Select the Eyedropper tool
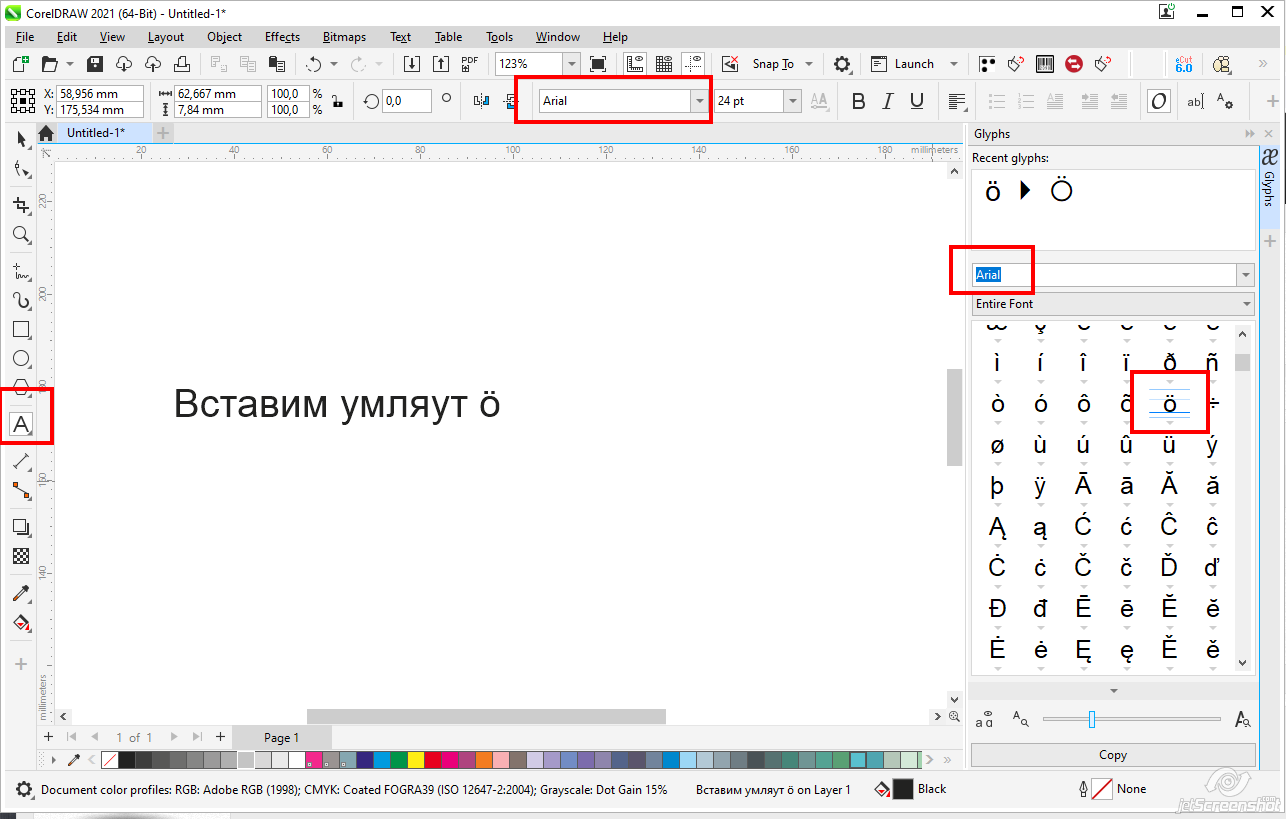This screenshot has height=819, width=1286. click(x=21, y=594)
